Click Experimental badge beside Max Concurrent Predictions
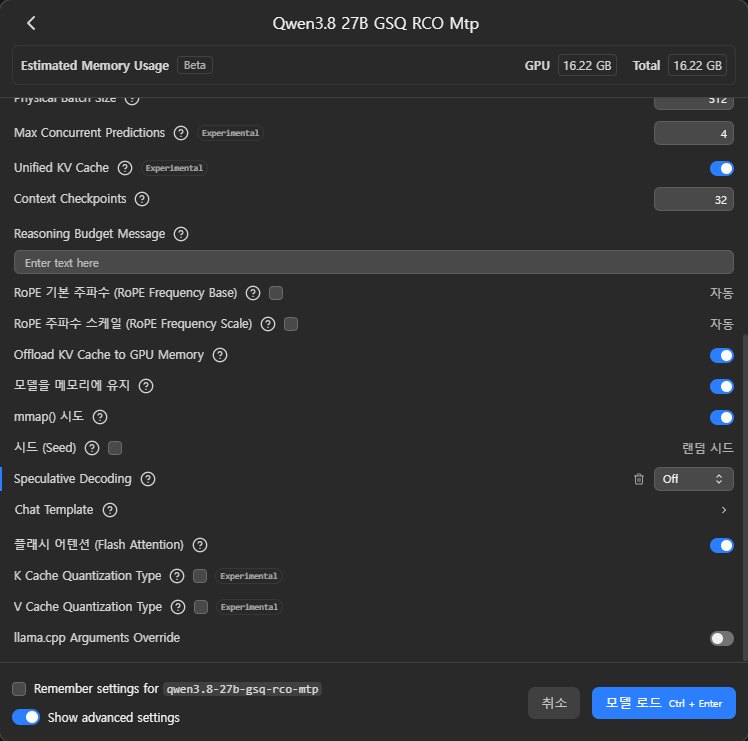Image resolution: width=748 pixels, height=741 pixels. pos(230,133)
